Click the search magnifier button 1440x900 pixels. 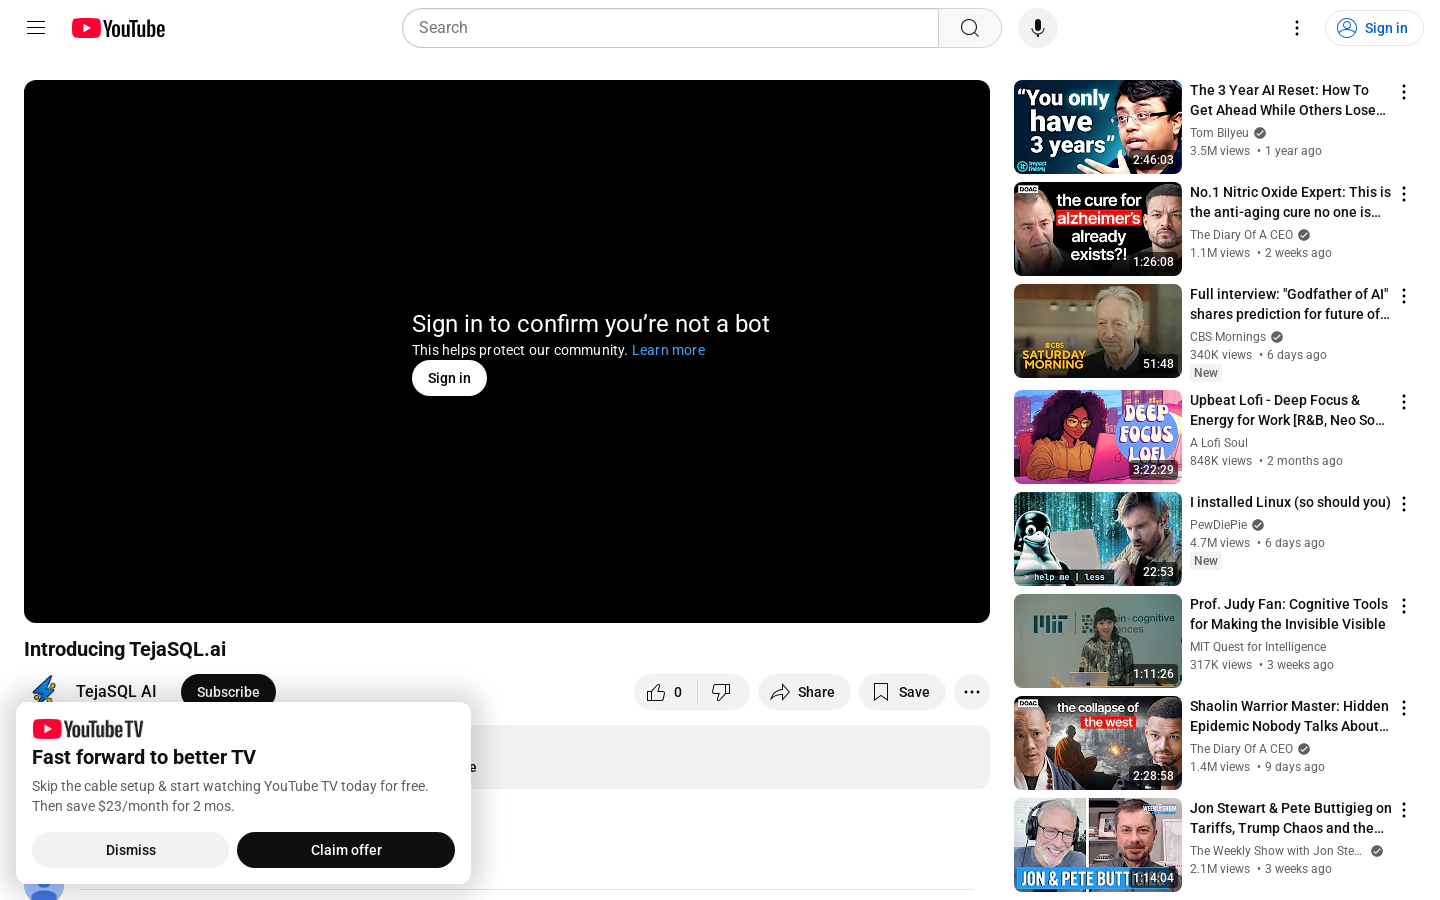(x=970, y=28)
